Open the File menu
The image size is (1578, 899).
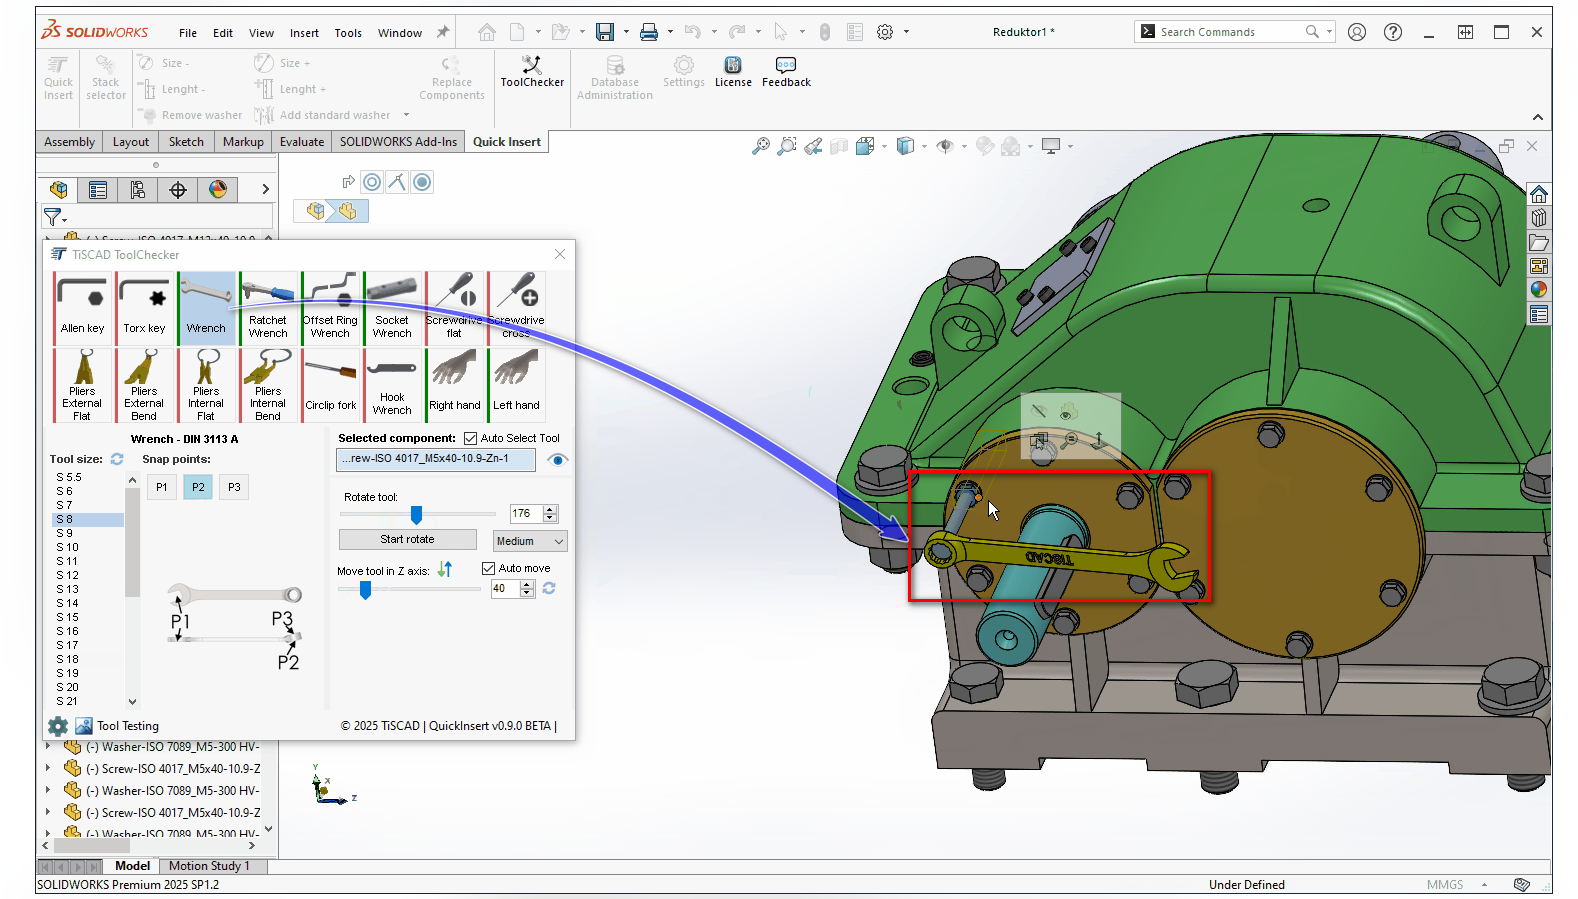[188, 33]
